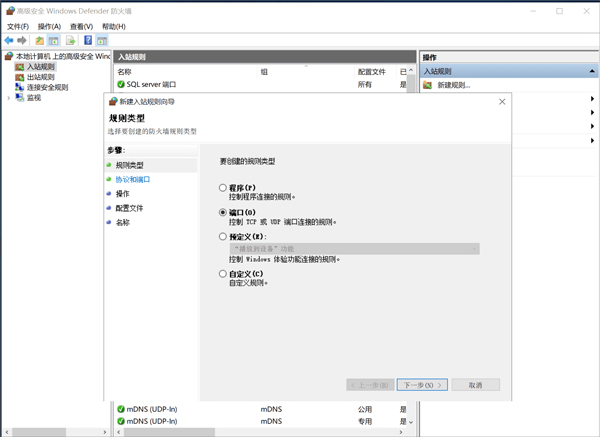This screenshot has width=600, height=437.
Task: Select the 程序(P) radio button
Action: point(223,188)
